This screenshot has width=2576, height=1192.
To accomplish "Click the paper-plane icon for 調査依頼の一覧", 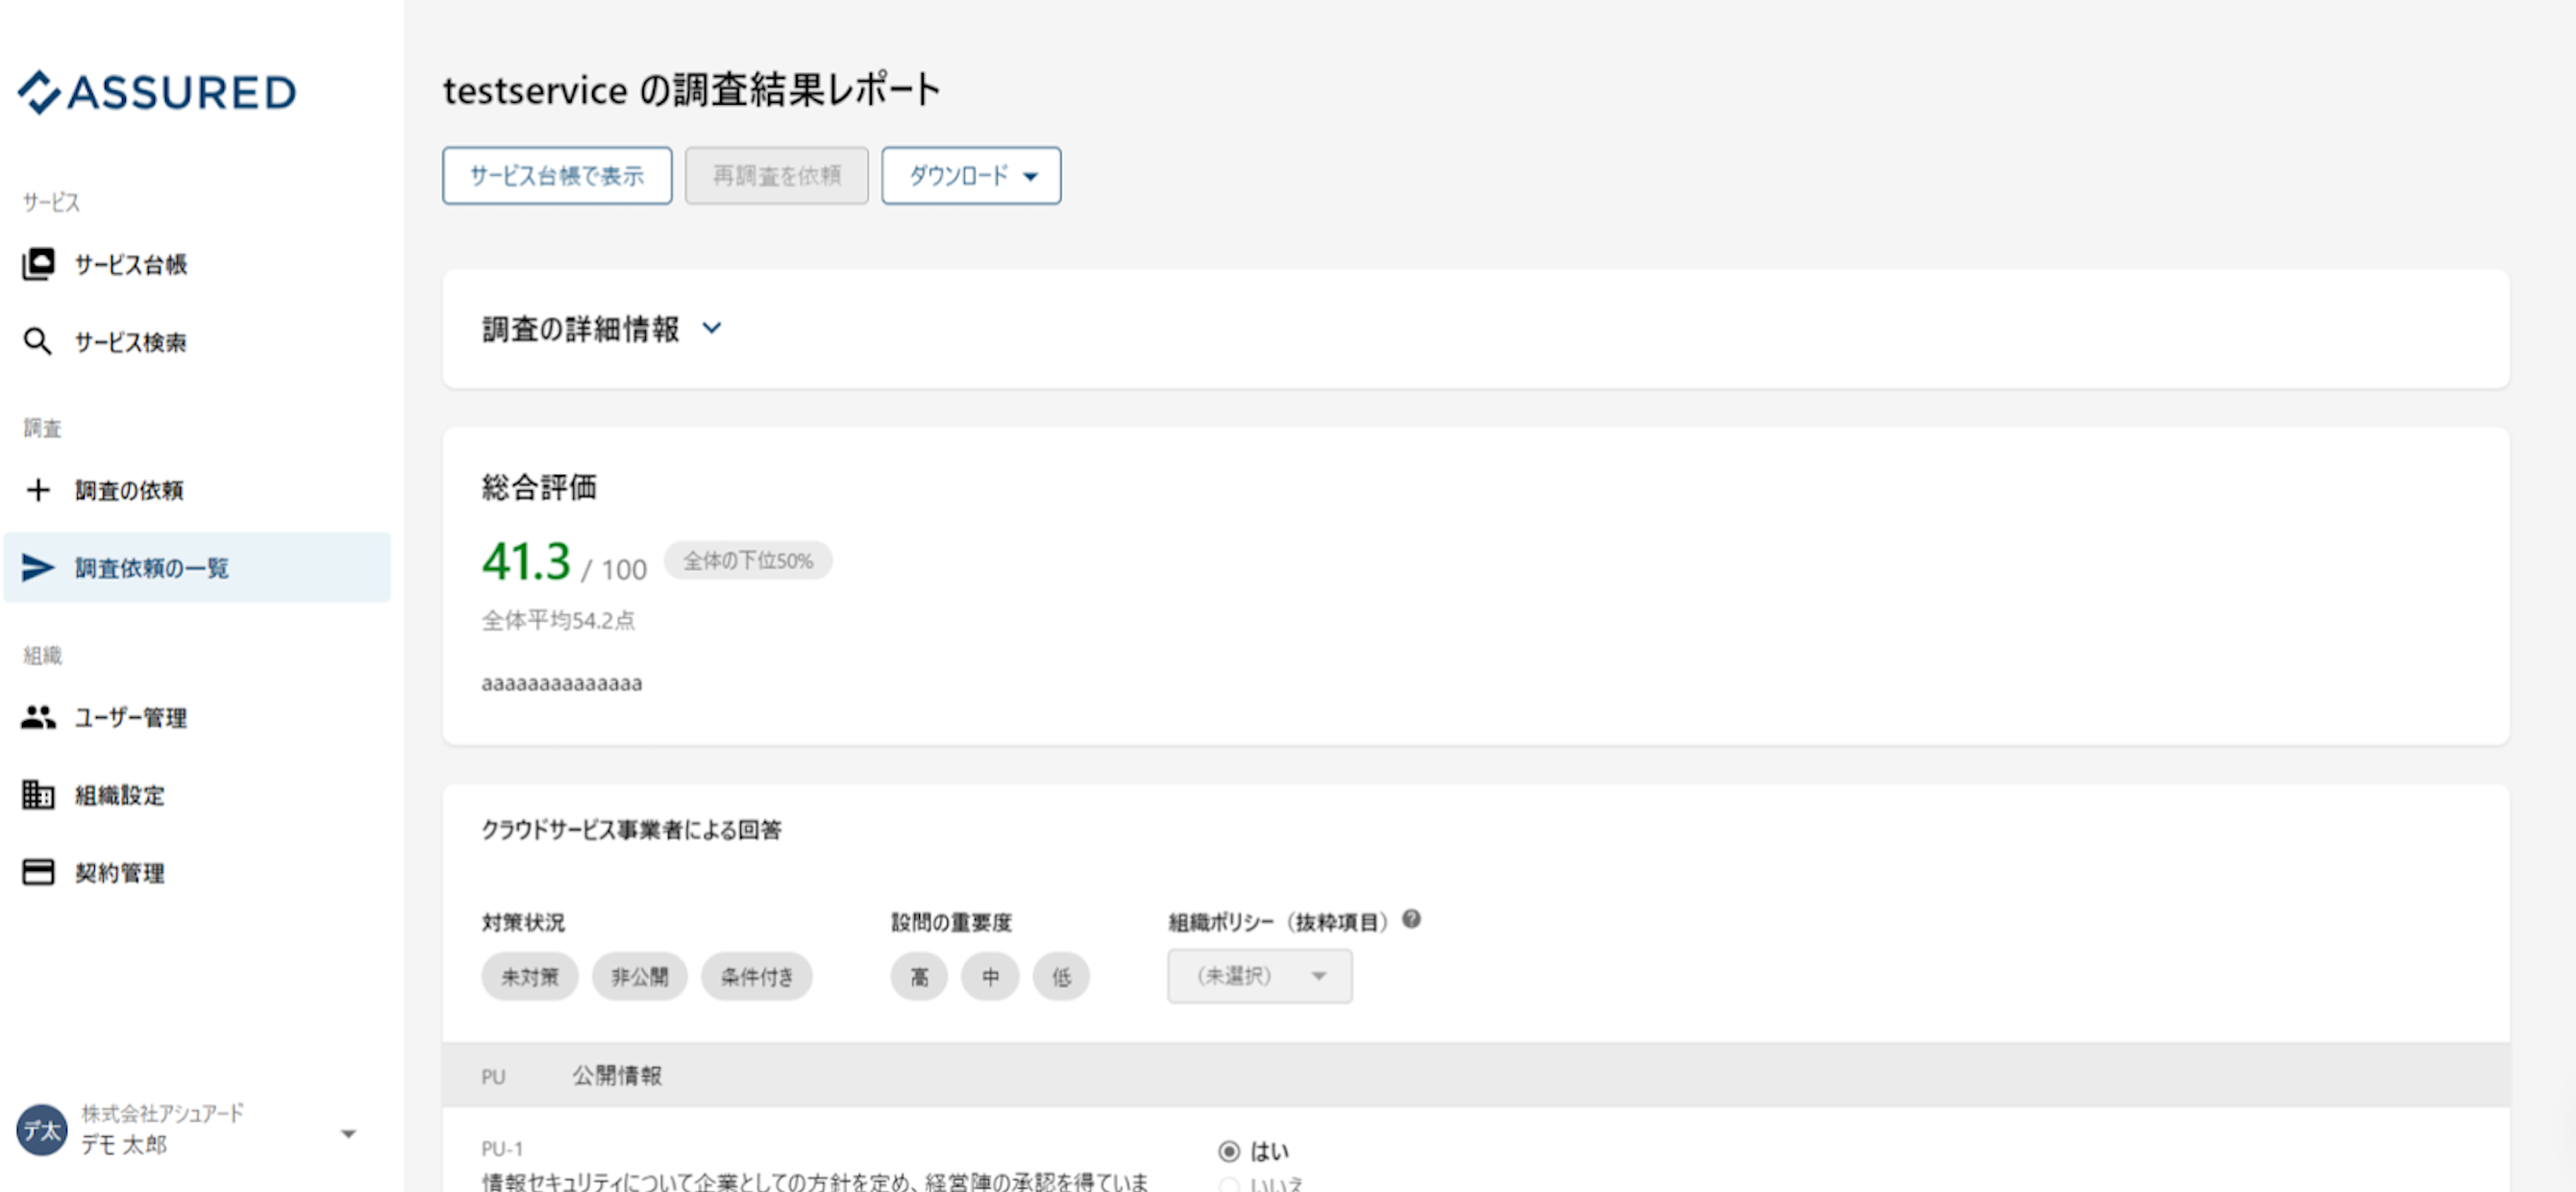I will [38, 568].
